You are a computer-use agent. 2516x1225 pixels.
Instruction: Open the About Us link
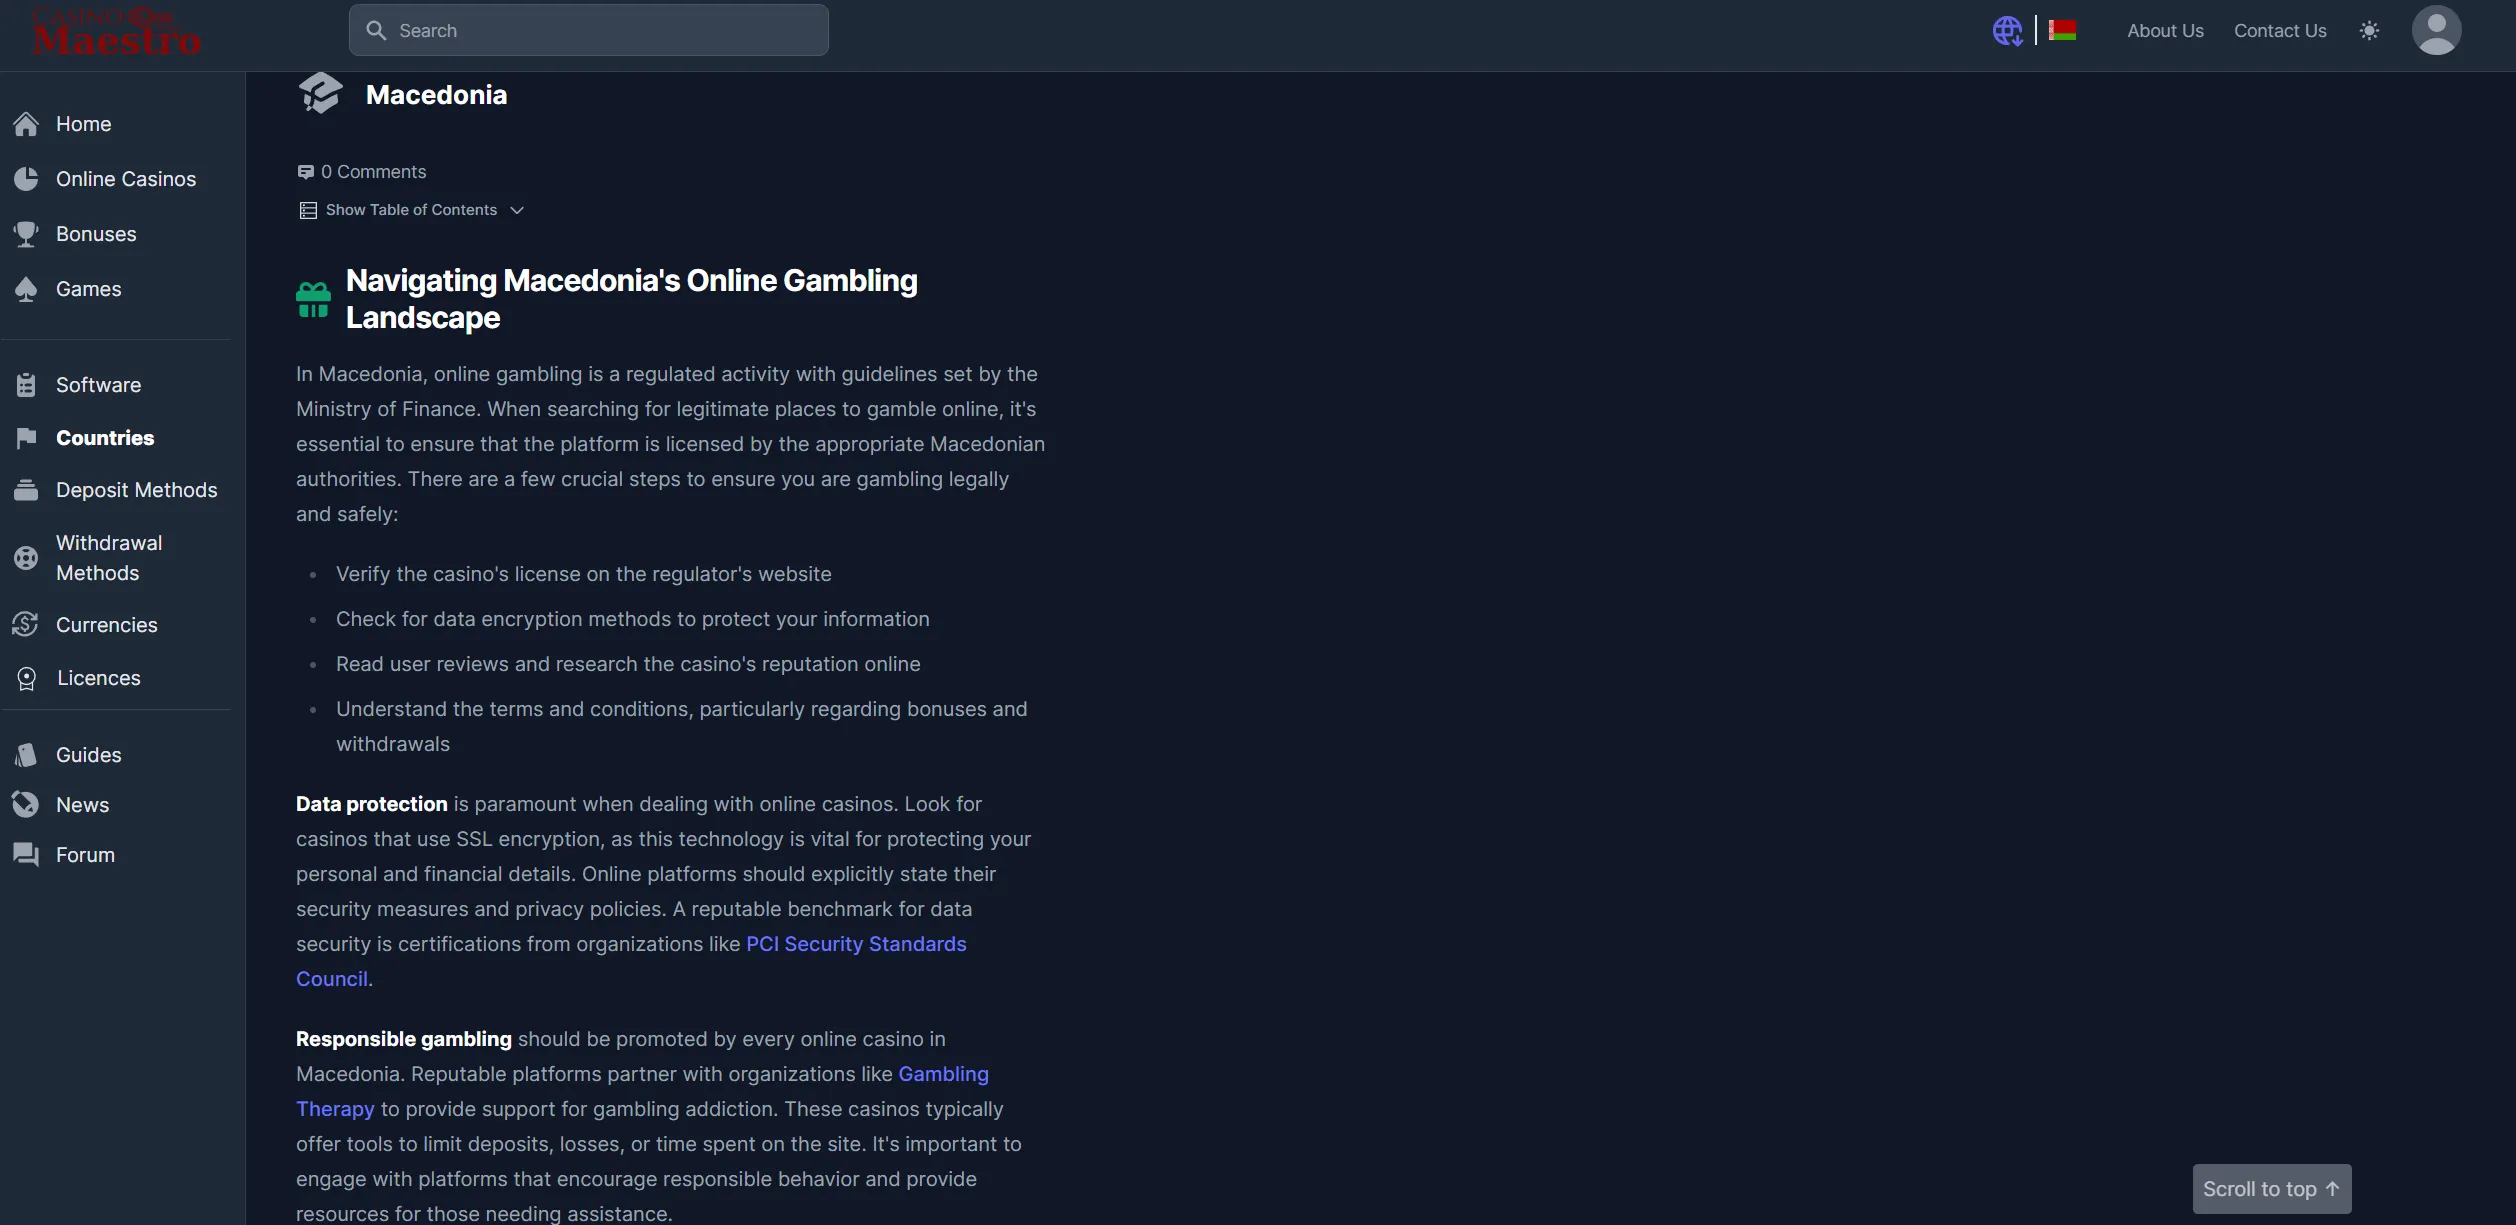tap(2165, 31)
